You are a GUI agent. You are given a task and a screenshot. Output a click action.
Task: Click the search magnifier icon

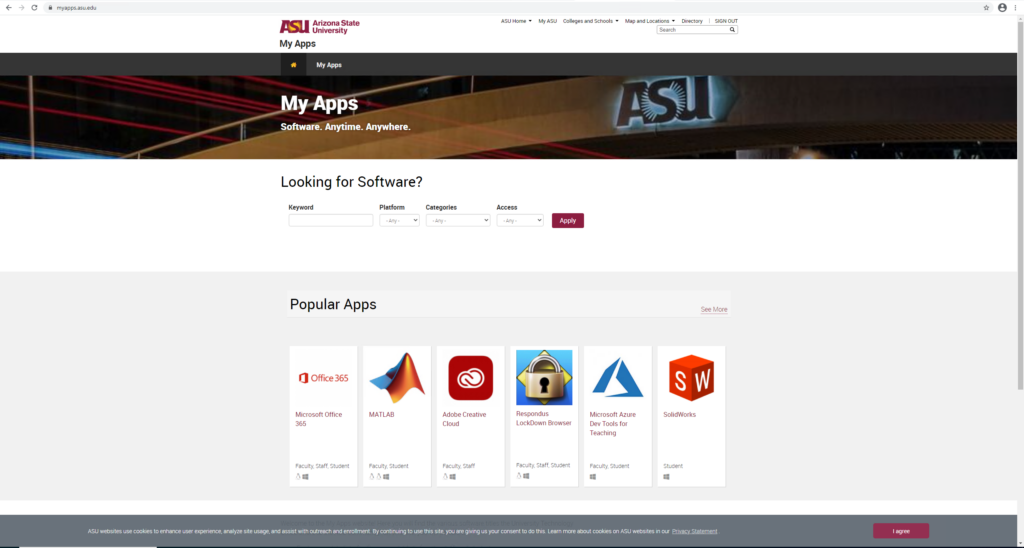(x=732, y=30)
